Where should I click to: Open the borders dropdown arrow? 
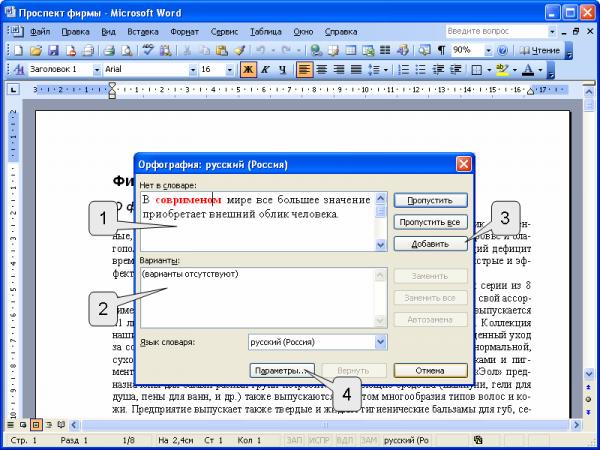(x=489, y=70)
